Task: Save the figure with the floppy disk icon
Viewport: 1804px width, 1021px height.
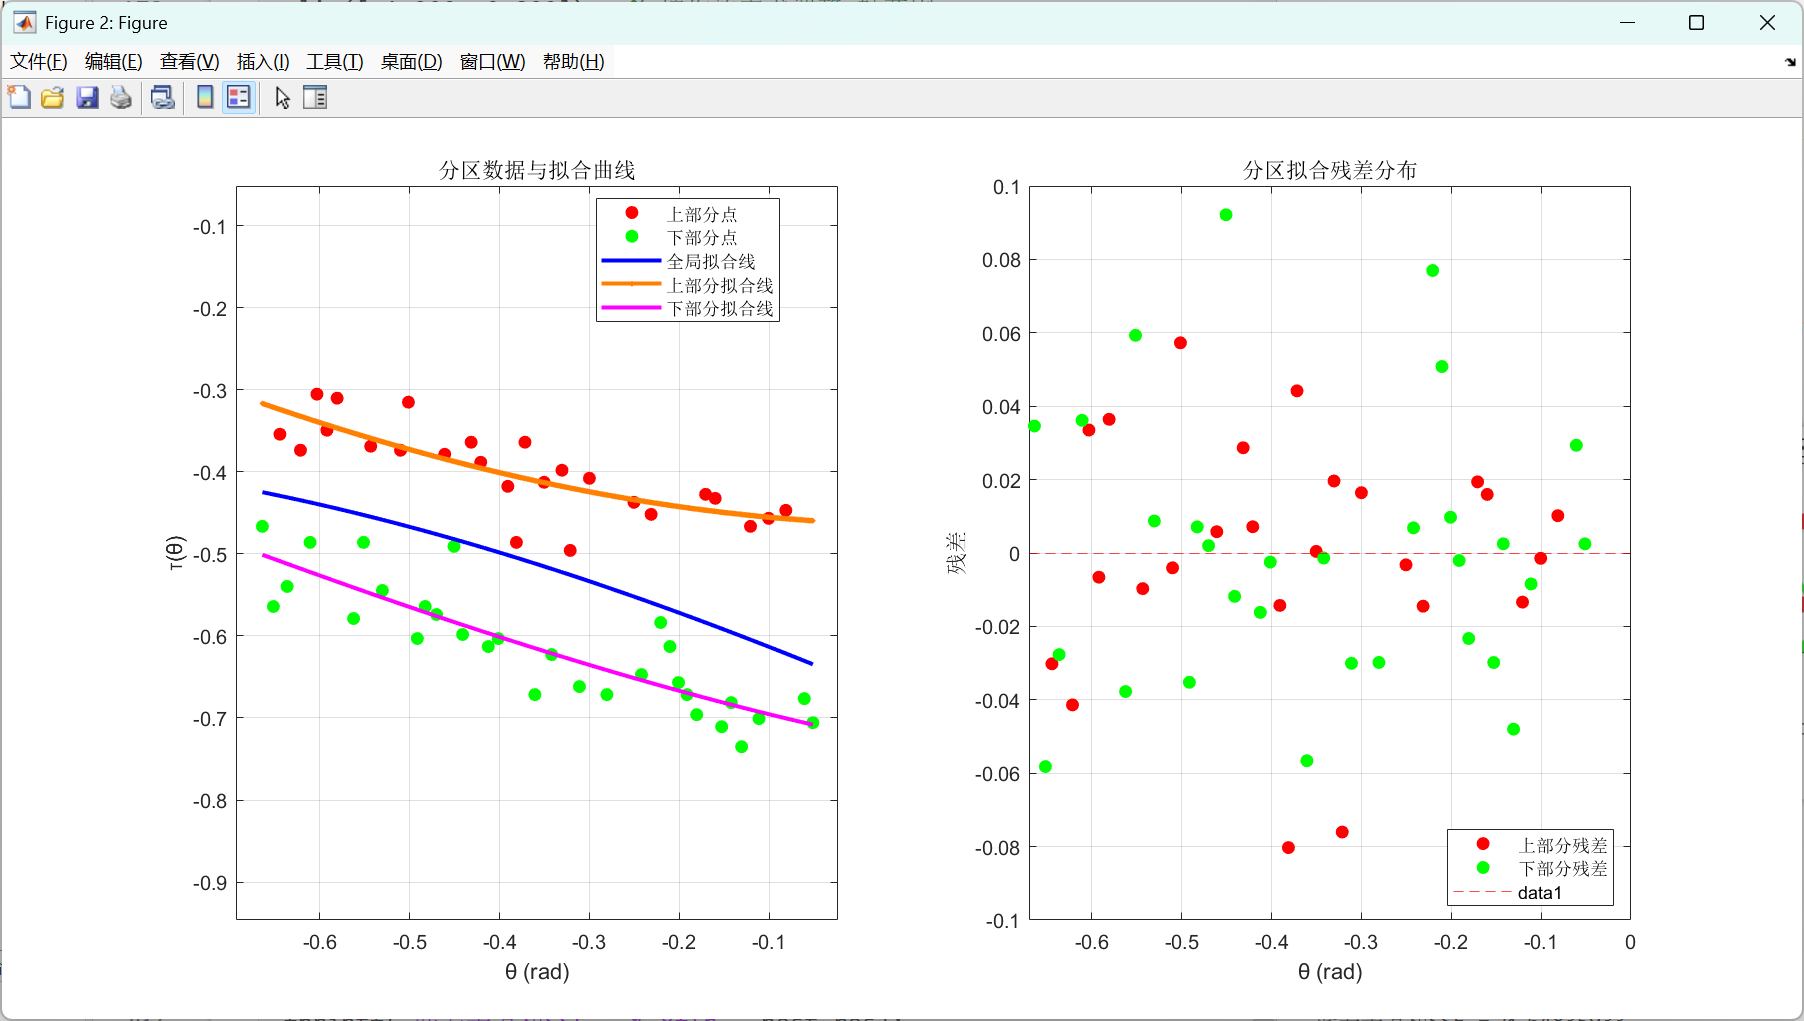Action: 88,97
